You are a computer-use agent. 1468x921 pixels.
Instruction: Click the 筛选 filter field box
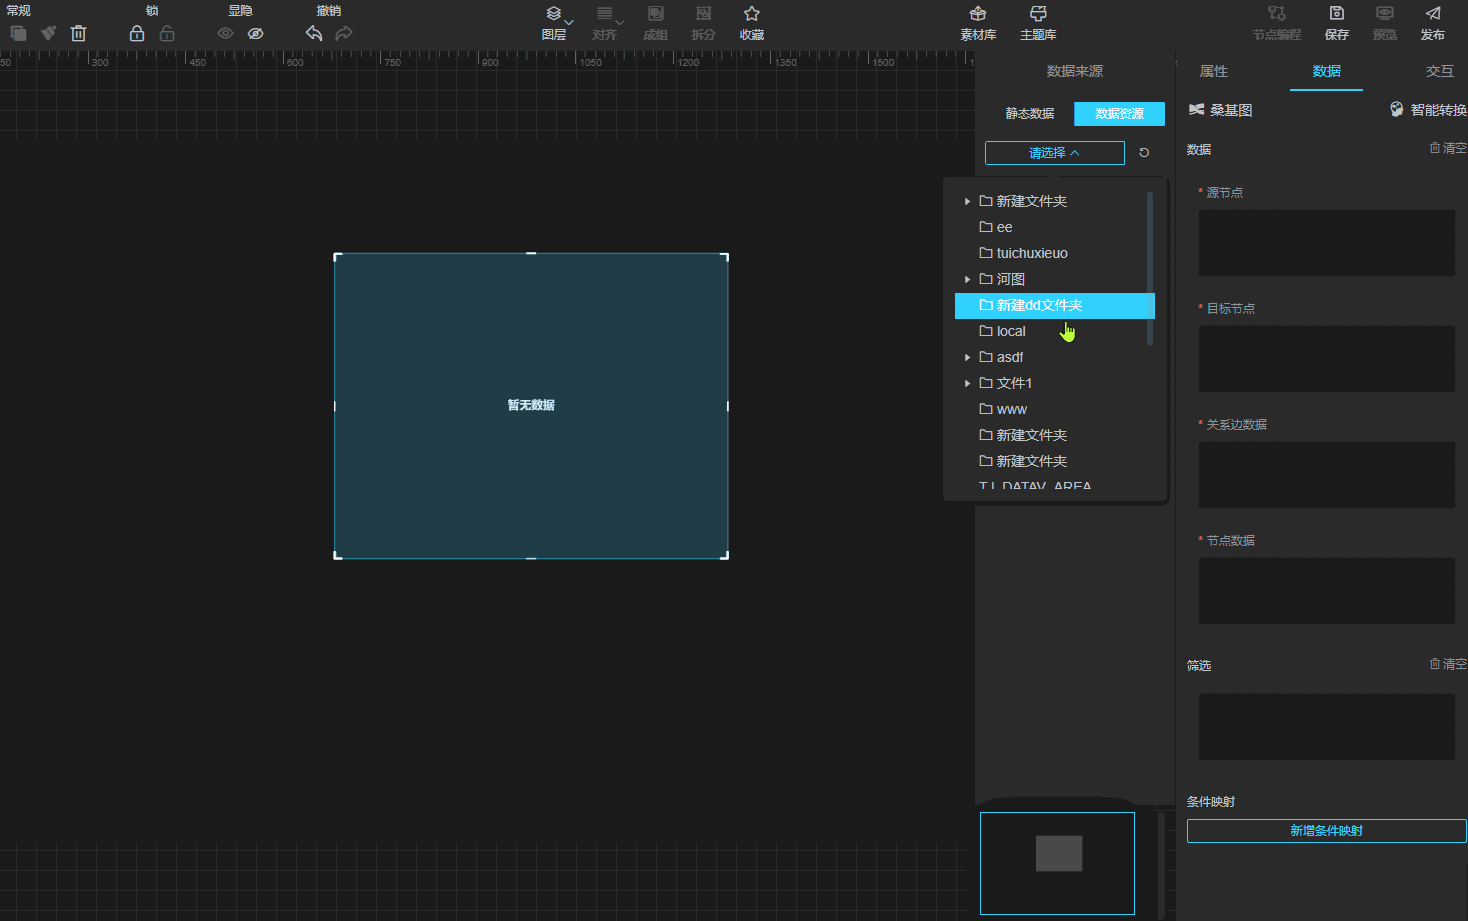1327,727
